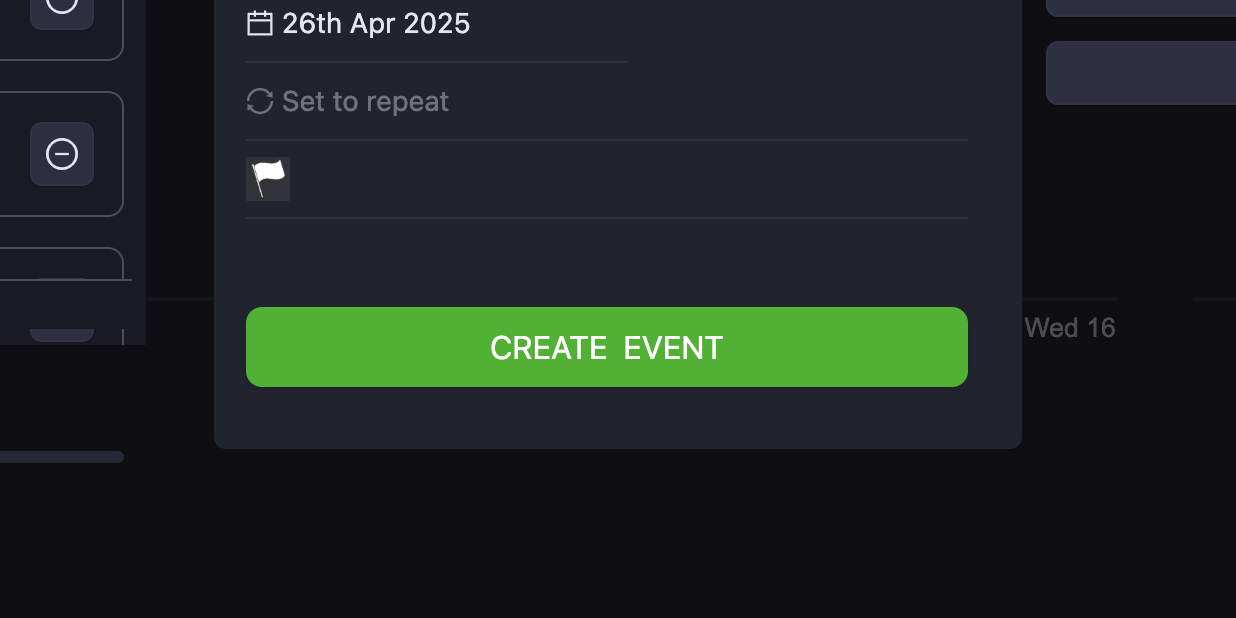Screen dimensions: 1236x618
Task: Click the cut-off minus button at the top left
Action: click(x=62, y=14)
